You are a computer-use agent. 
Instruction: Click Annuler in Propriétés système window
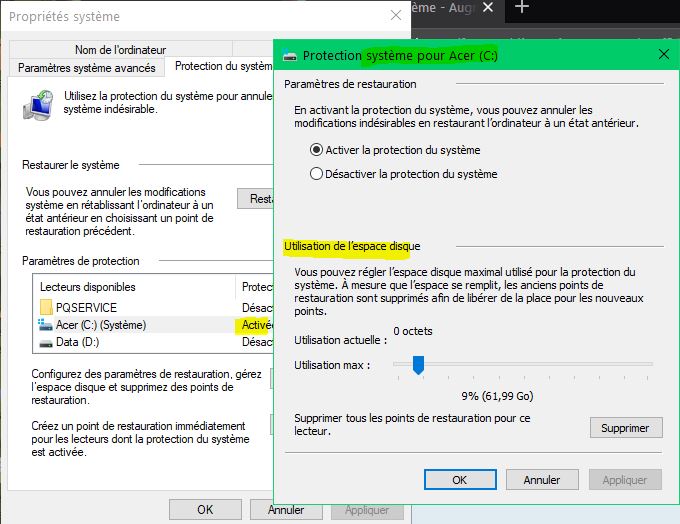tap(286, 509)
